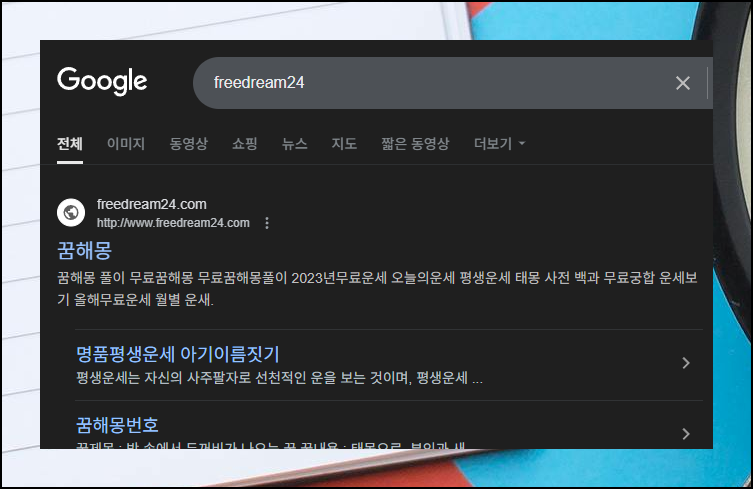Open the three-dot menu beside freedream24 URL
This screenshot has height=489, width=753.
point(267,223)
